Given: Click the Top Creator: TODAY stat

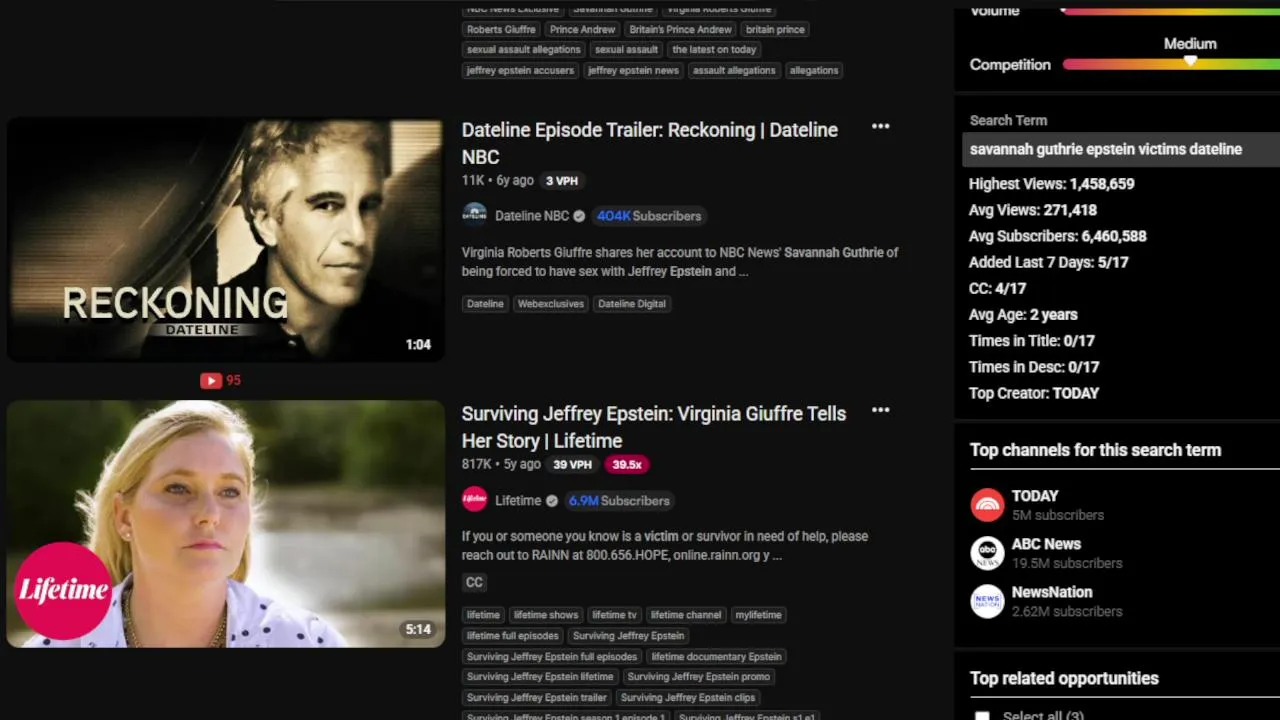Looking at the screenshot, I should (x=1033, y=393).
